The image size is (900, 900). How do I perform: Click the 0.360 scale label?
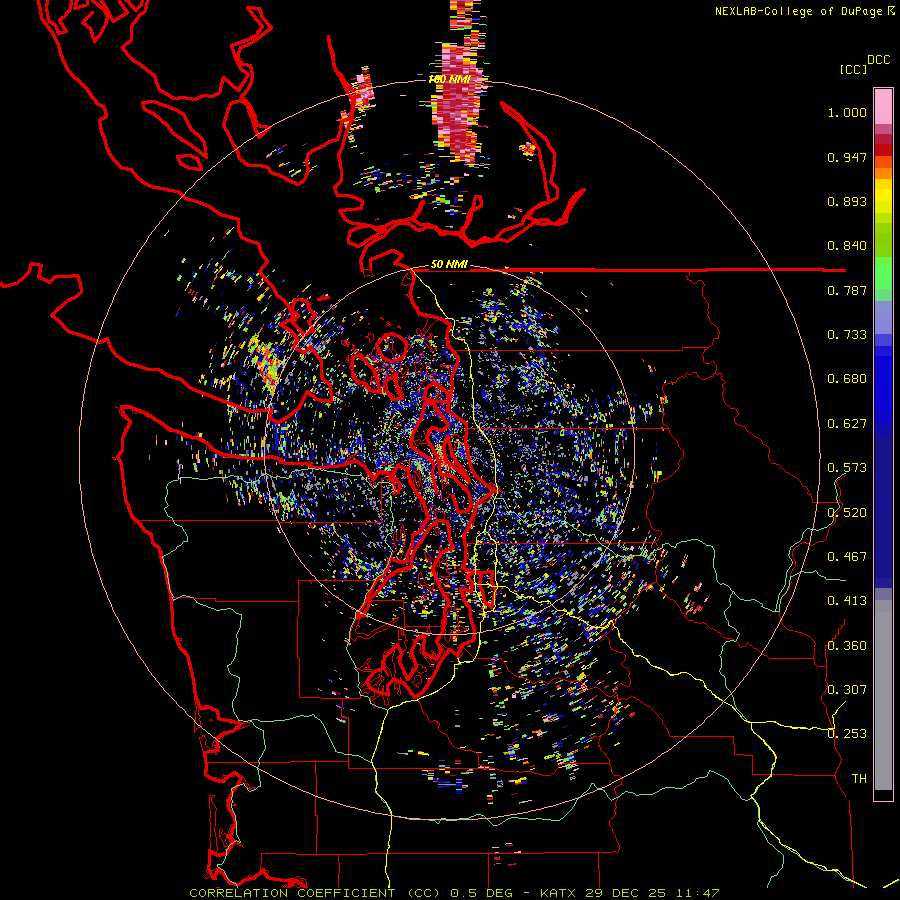coord(847,645)
